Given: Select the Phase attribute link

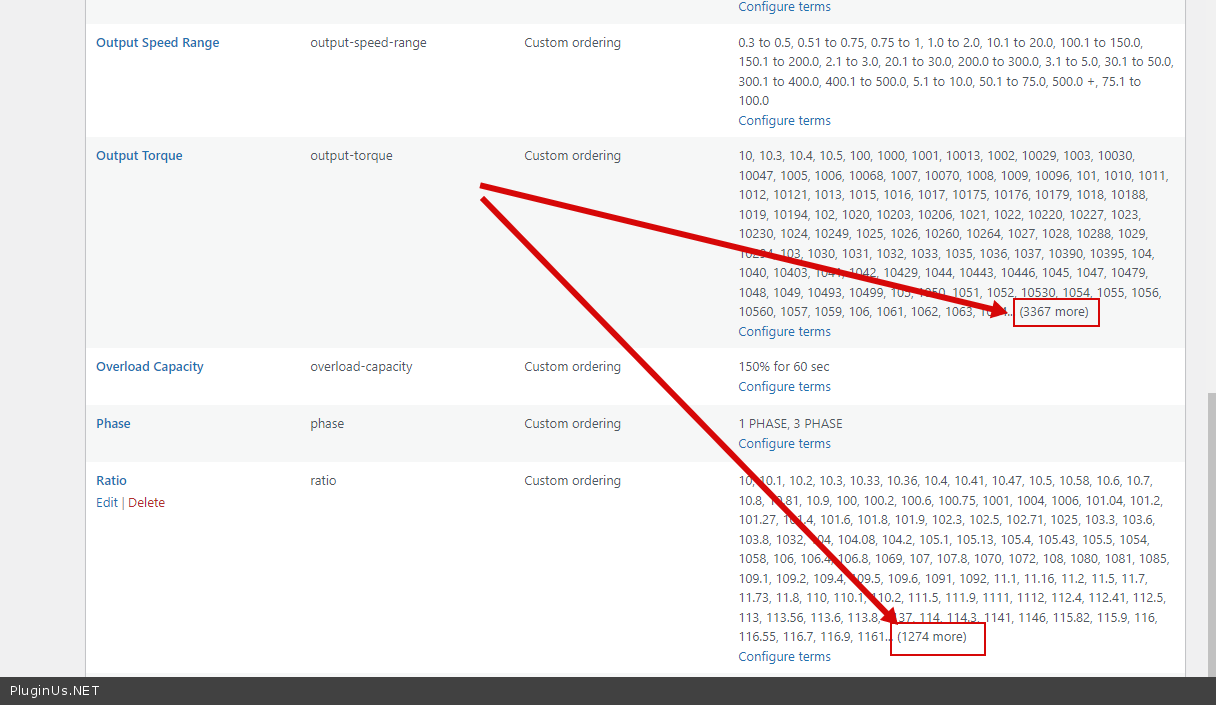Looking at the screenshot, I should coord(113,424).
